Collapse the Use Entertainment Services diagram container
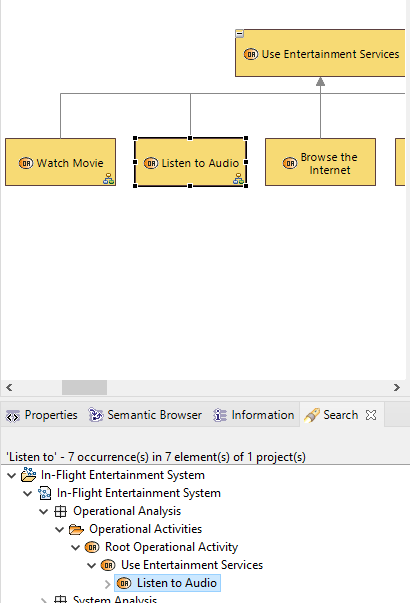The height and width of the screenshot is (603, 410). pos(240,34)
